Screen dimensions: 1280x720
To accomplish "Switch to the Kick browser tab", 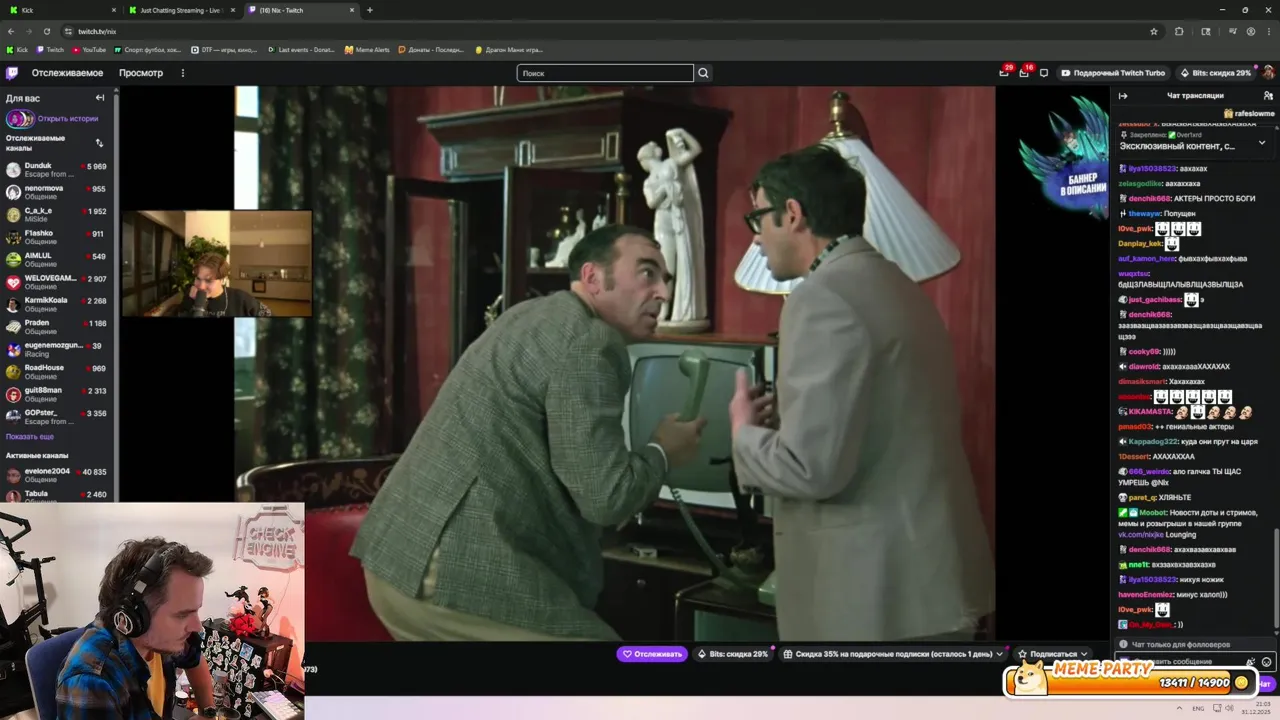I will tap(60, 10).
